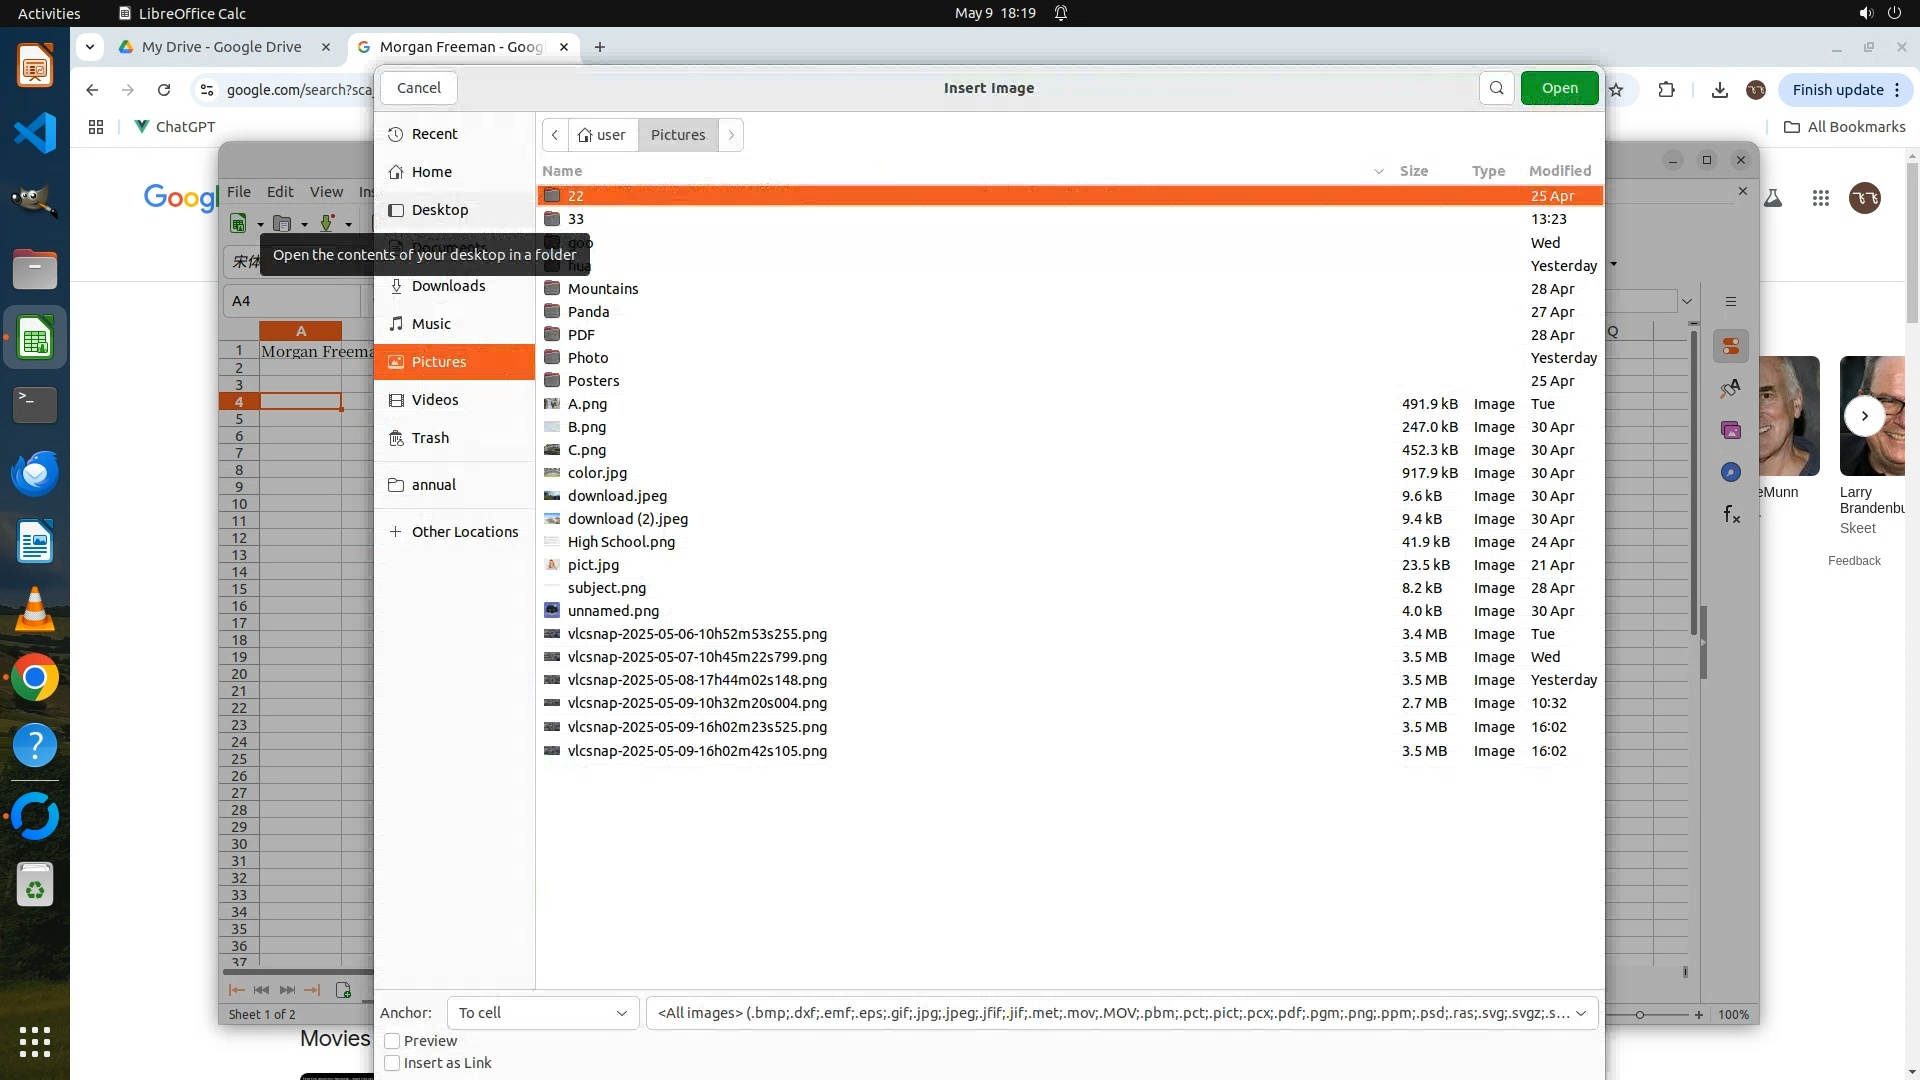
Task: Enable the Preview checkbox
Action: pos(392,1041)
